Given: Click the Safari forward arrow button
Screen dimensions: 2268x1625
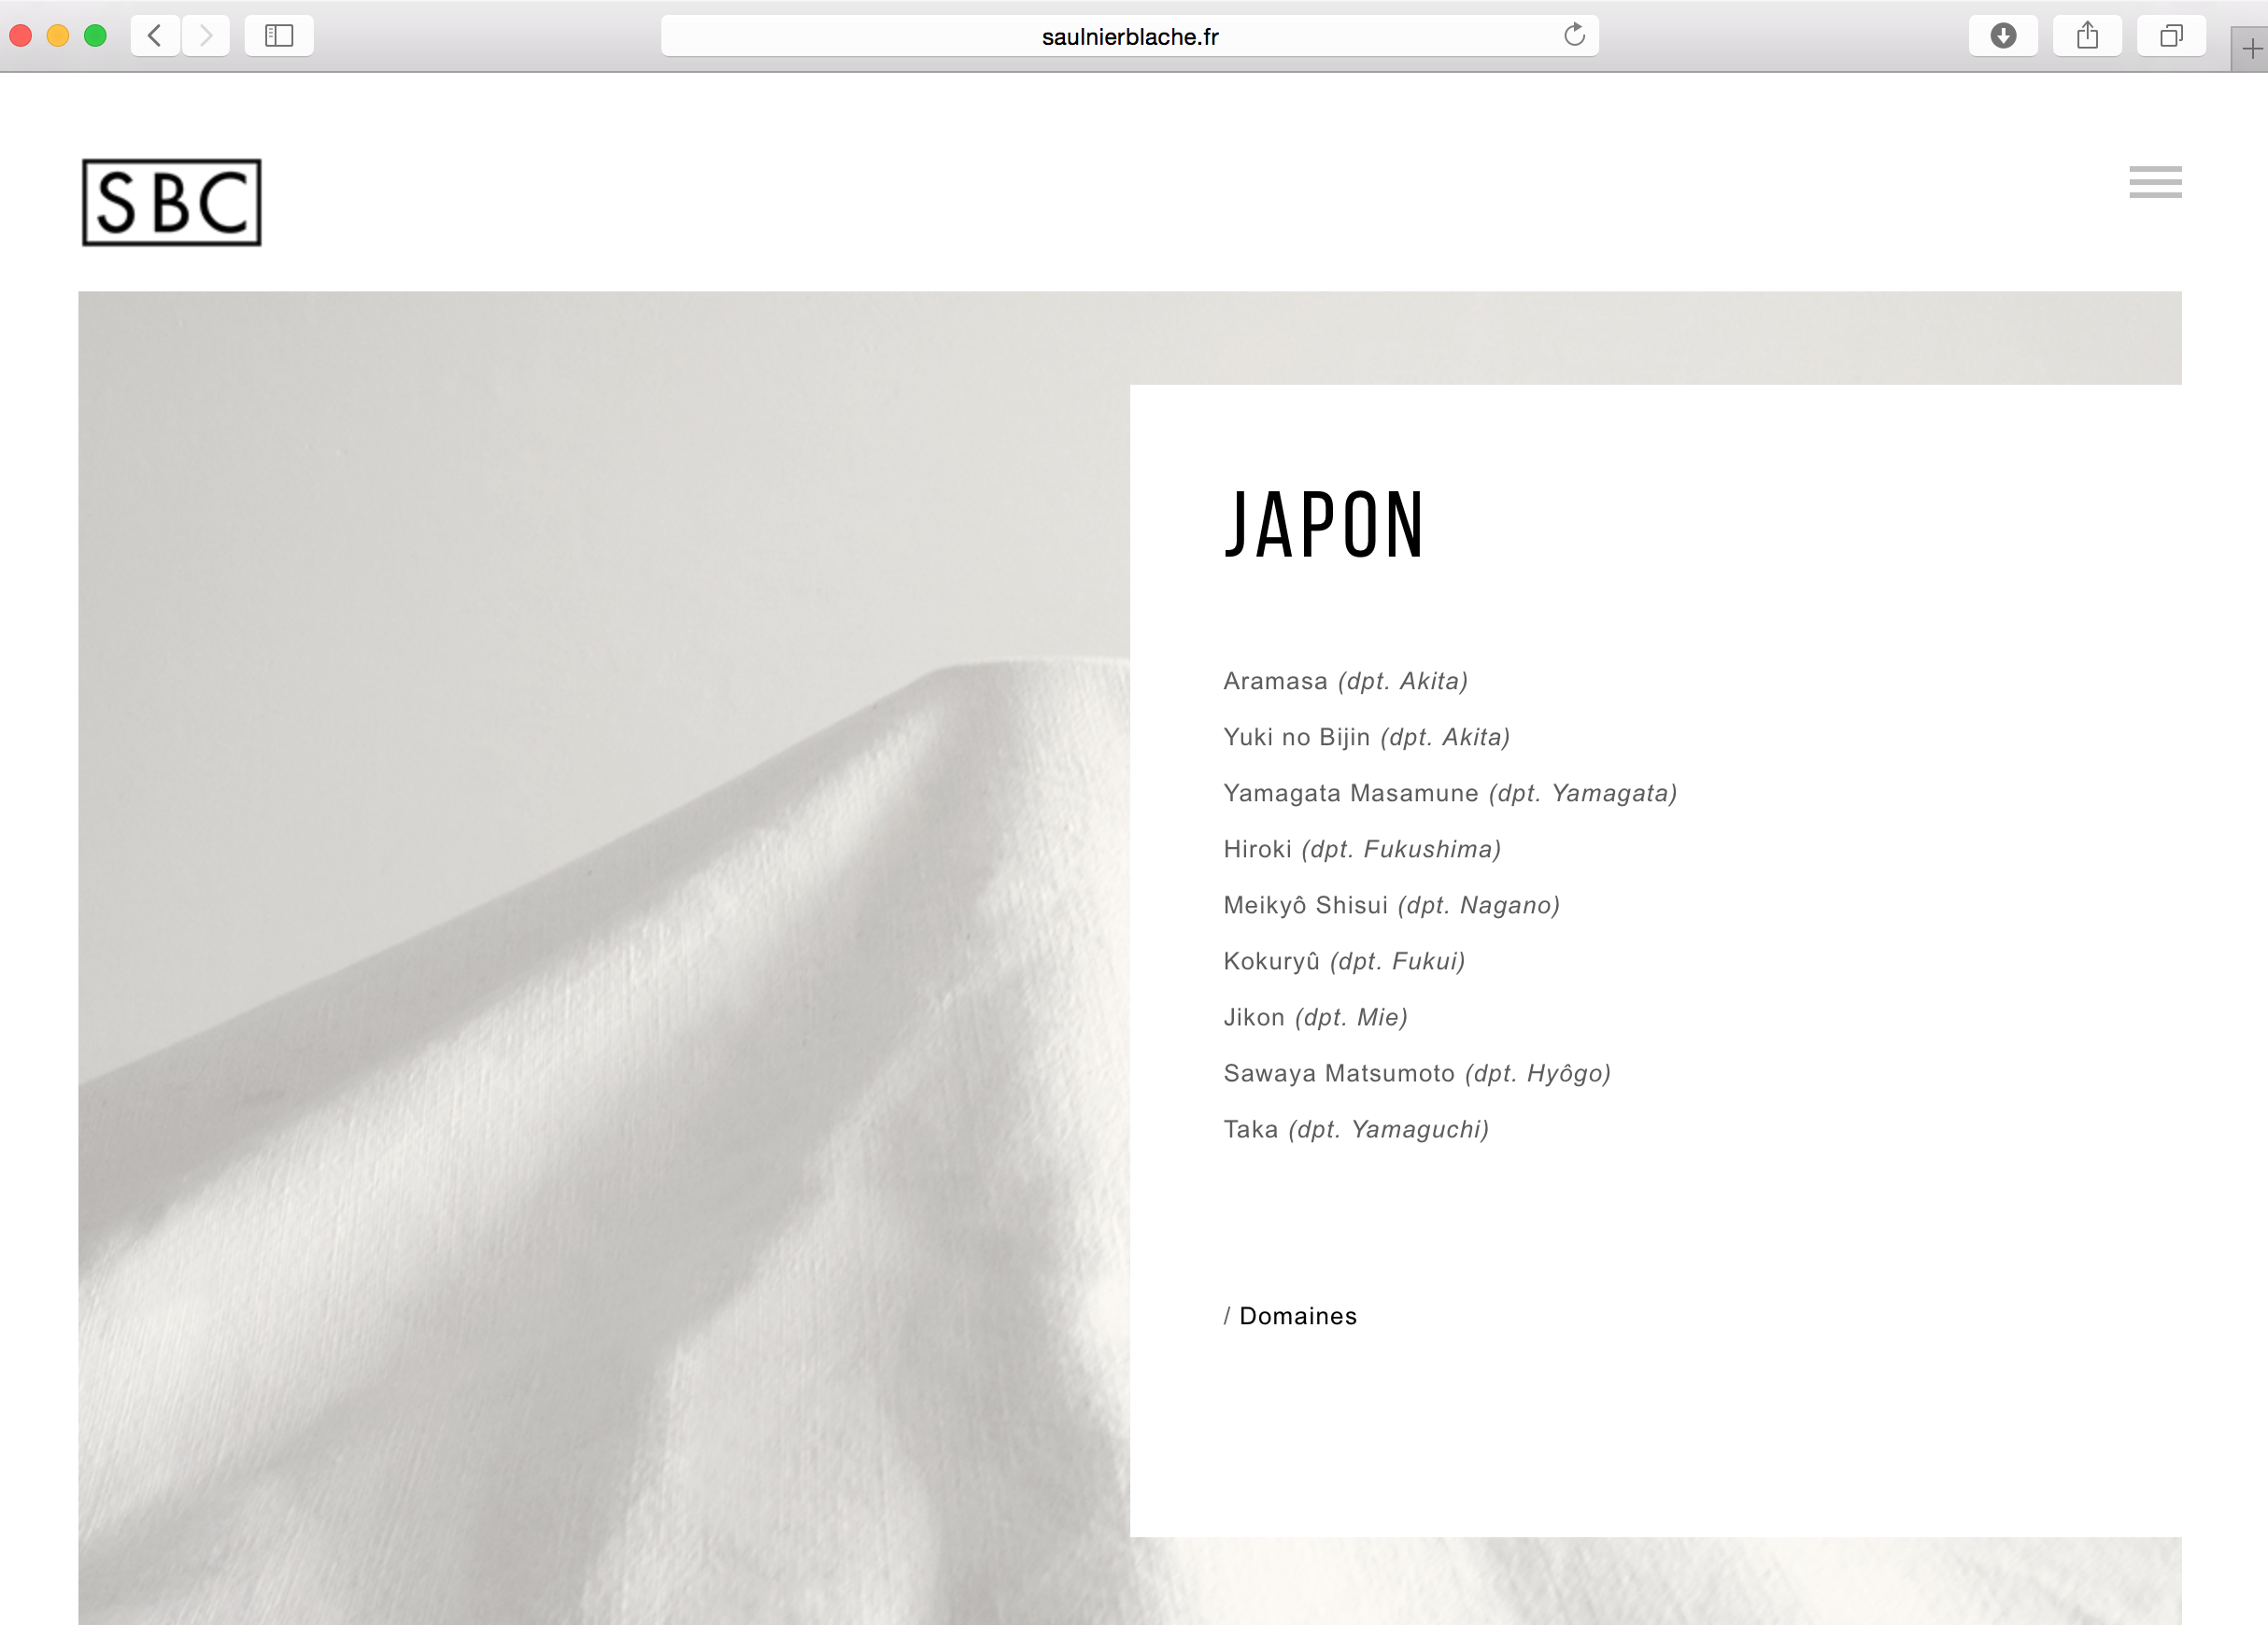Looking at the screenshot, I should pyautogui.click(x=206, y=36).
